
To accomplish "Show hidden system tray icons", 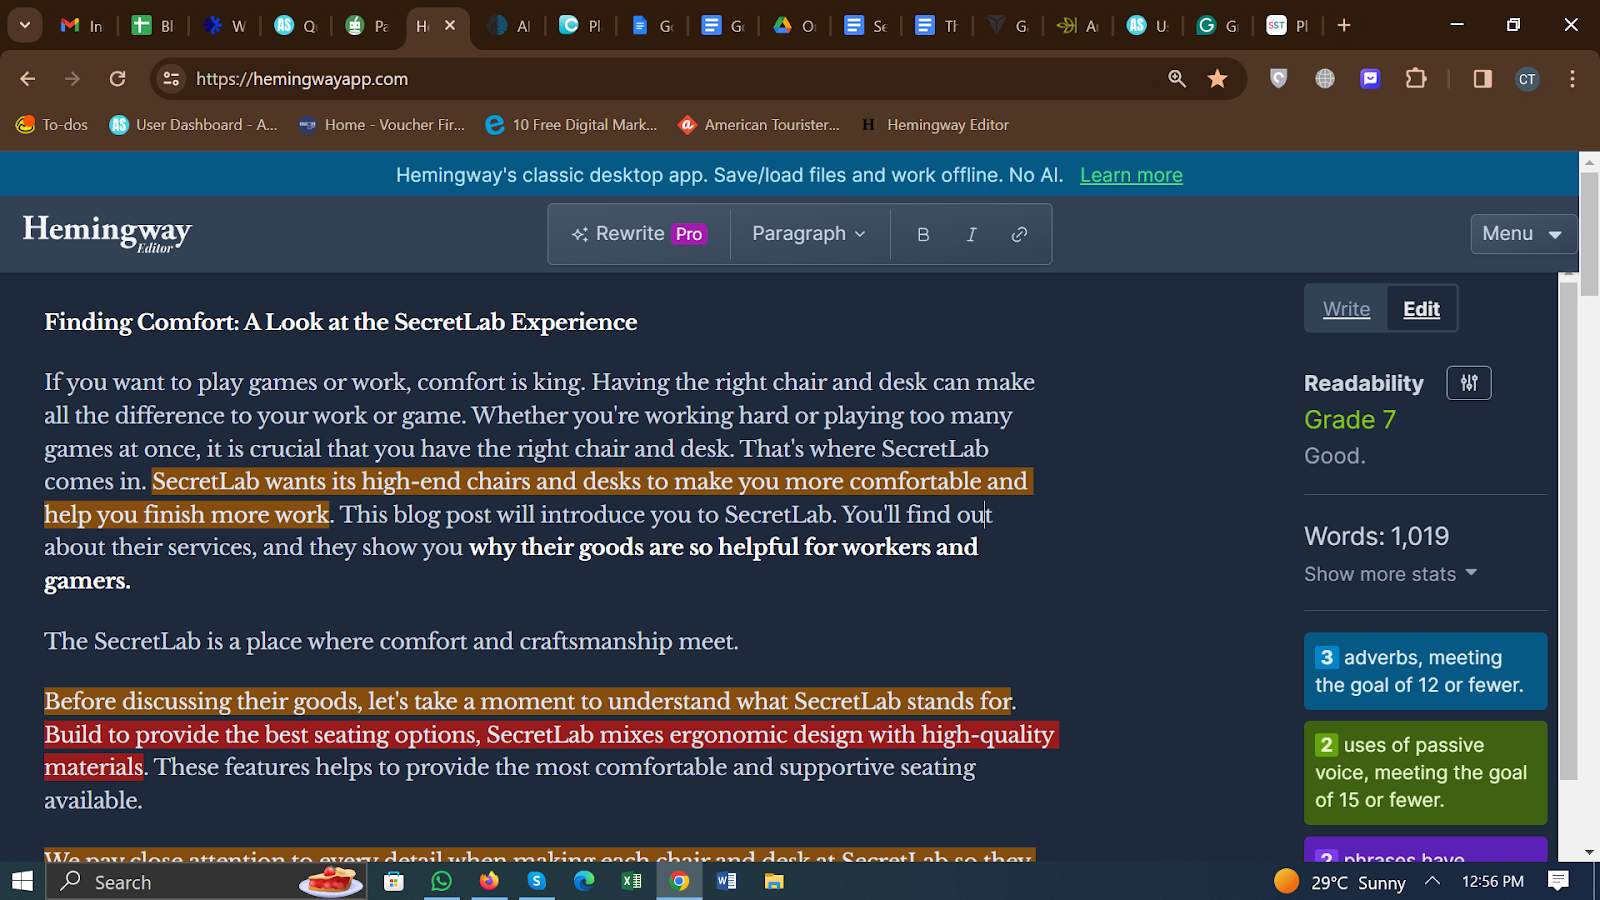I will 1432,881.
